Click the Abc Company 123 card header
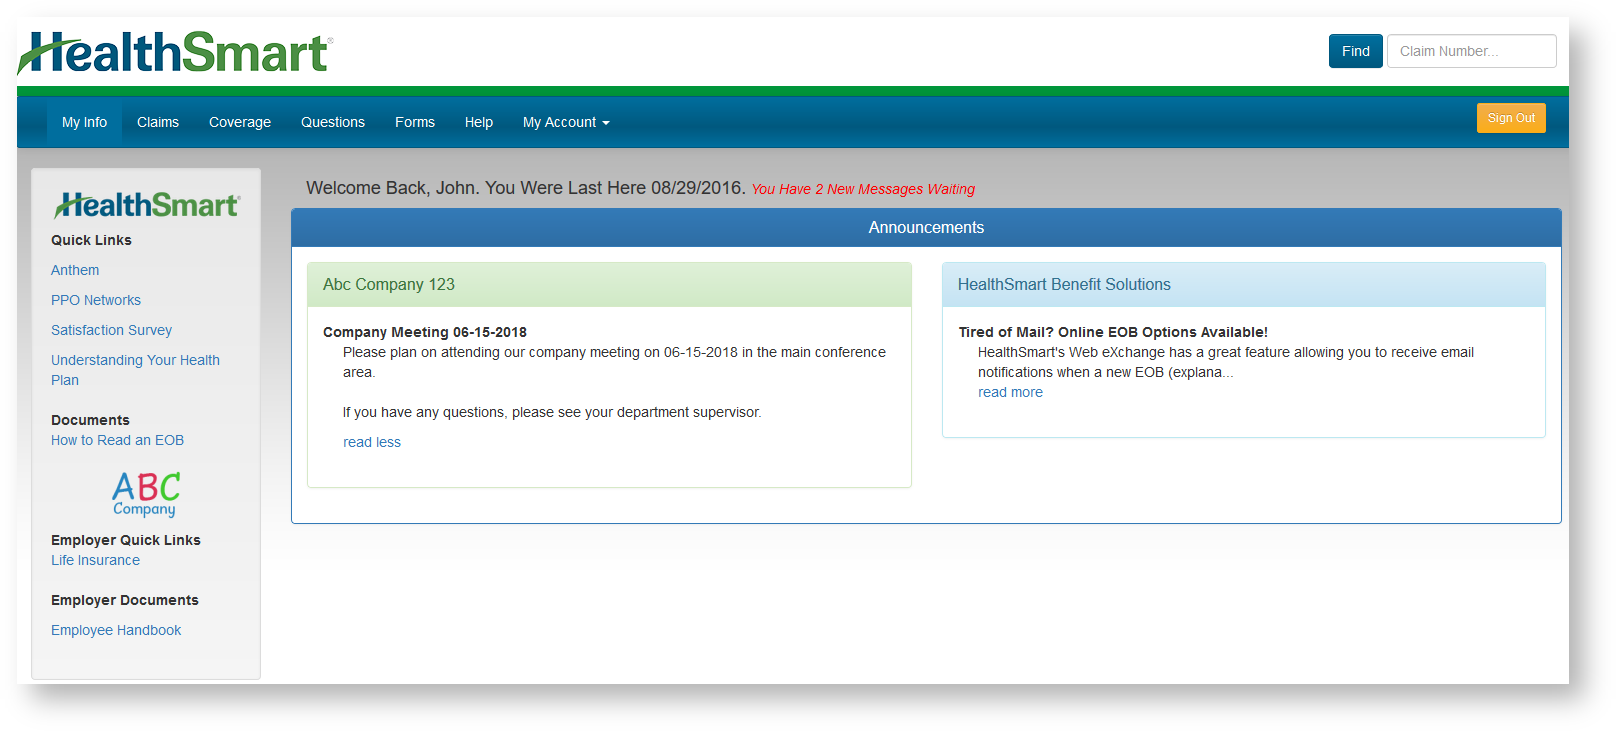The image size is (1617, 732). point(609,285)
